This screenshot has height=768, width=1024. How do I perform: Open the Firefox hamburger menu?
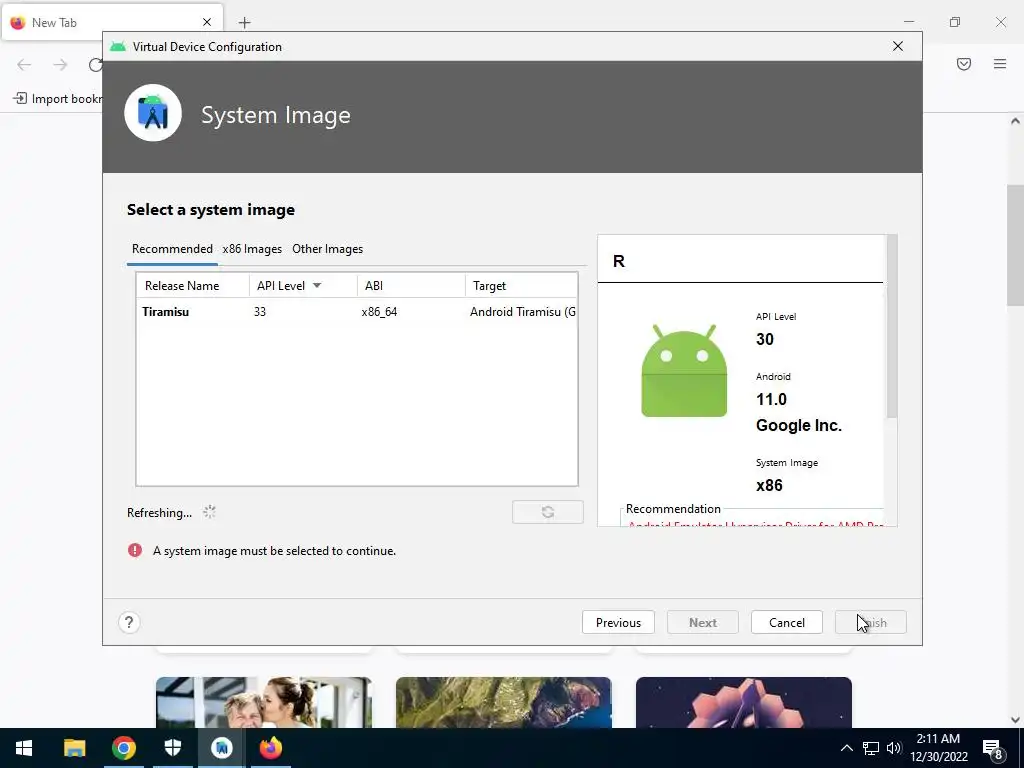(x=1000, y=64)
